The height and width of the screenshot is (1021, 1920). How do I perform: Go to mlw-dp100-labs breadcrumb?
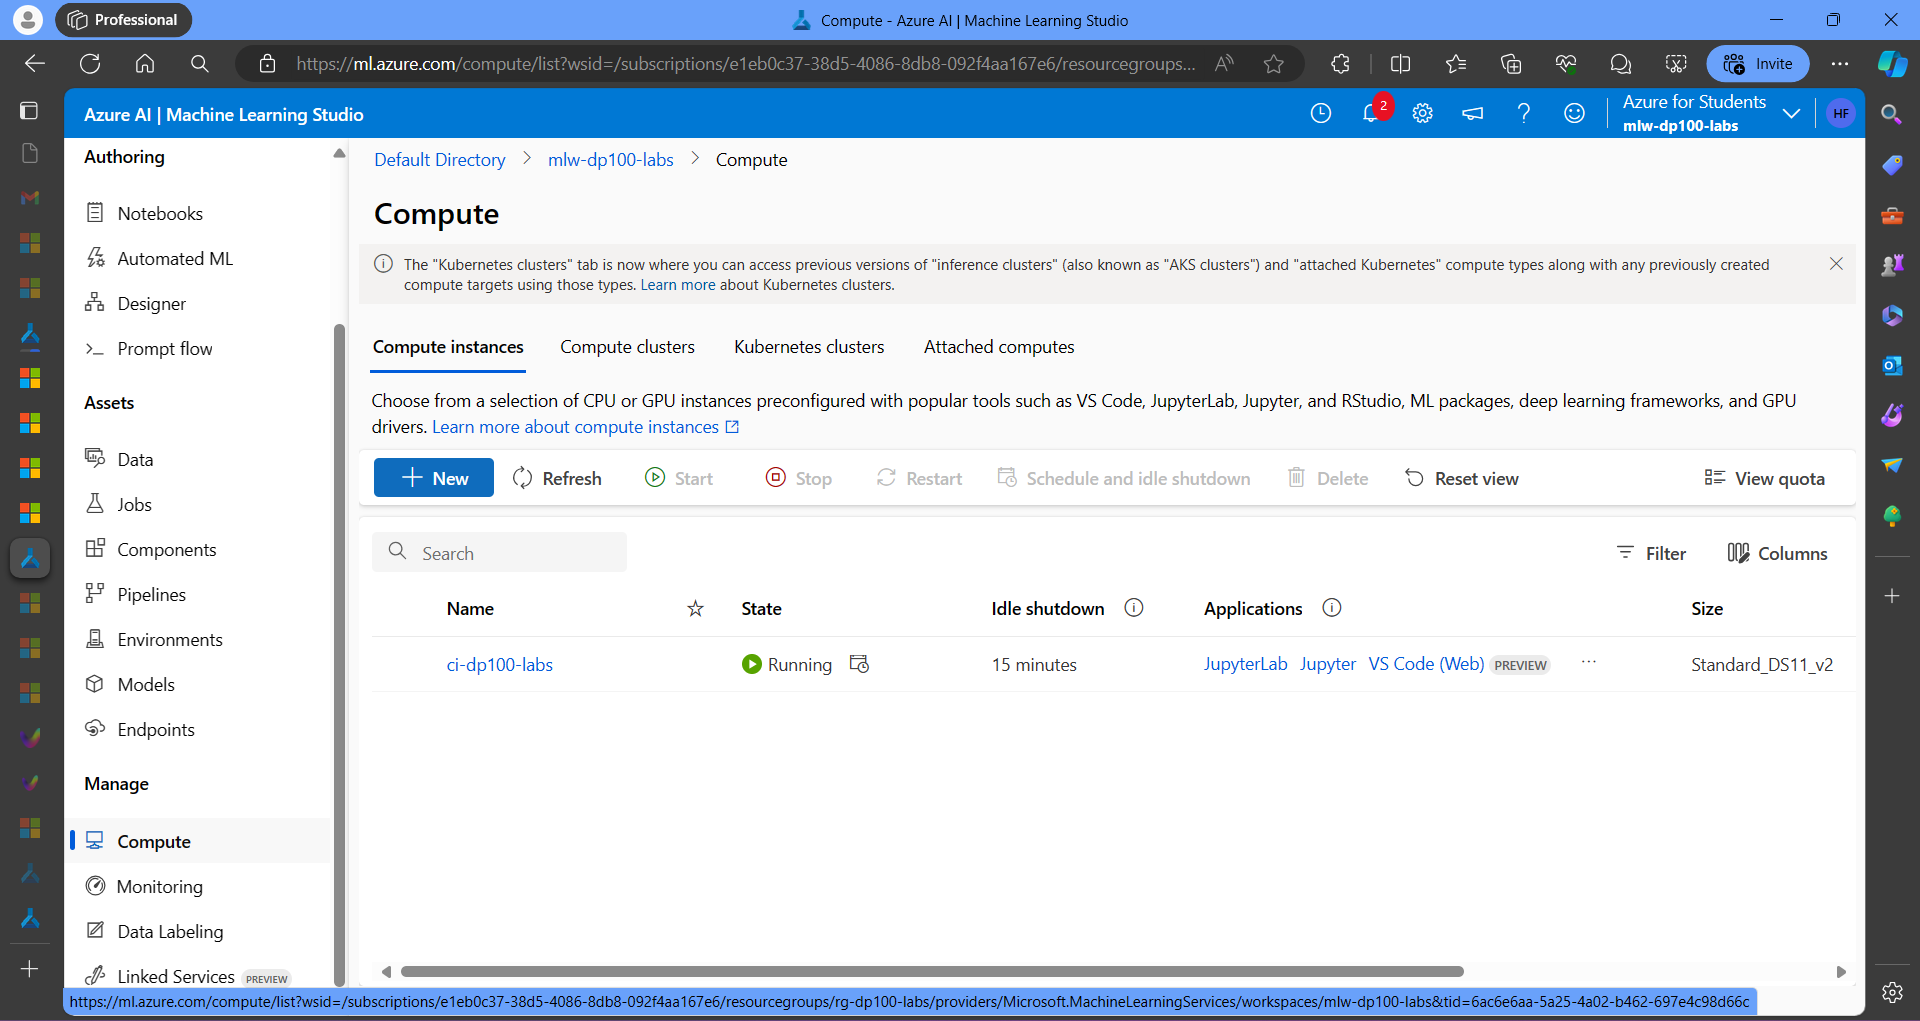[611, 160]
